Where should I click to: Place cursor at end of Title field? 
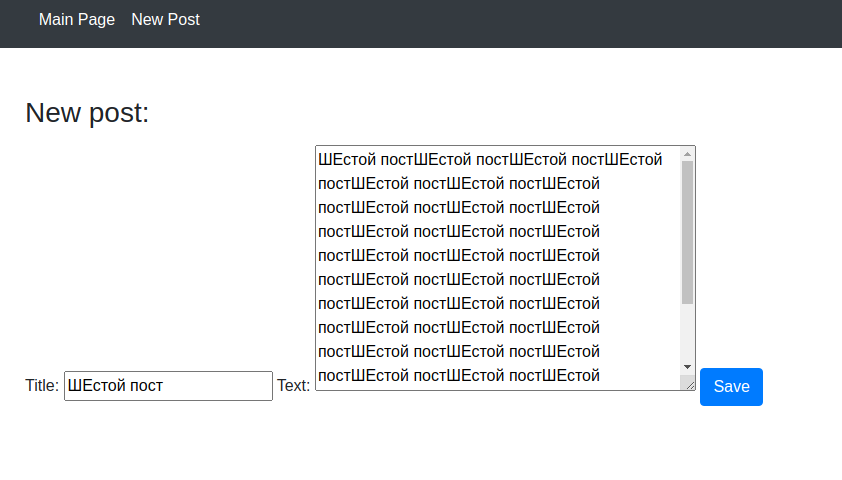click(230, 386)
